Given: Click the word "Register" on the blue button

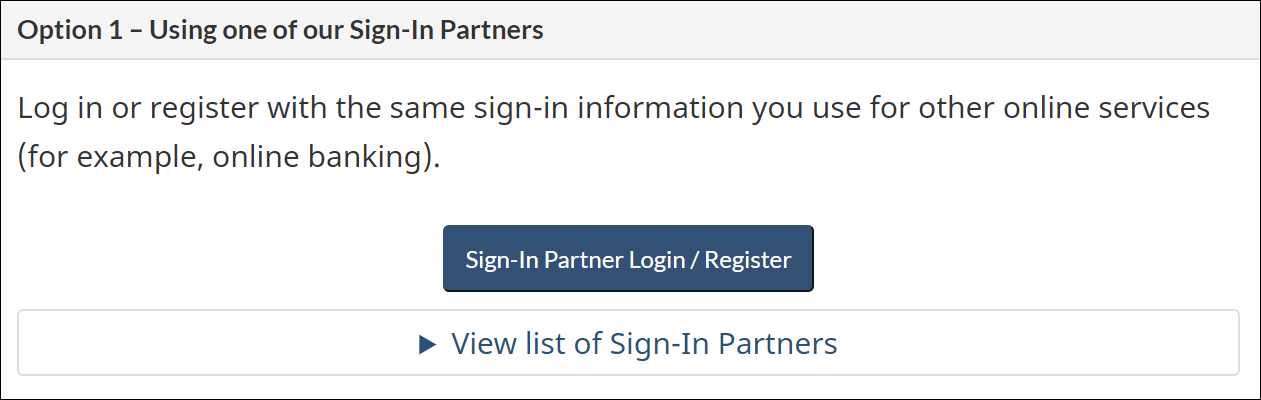Looking at the screenshot, I should 748,260.
